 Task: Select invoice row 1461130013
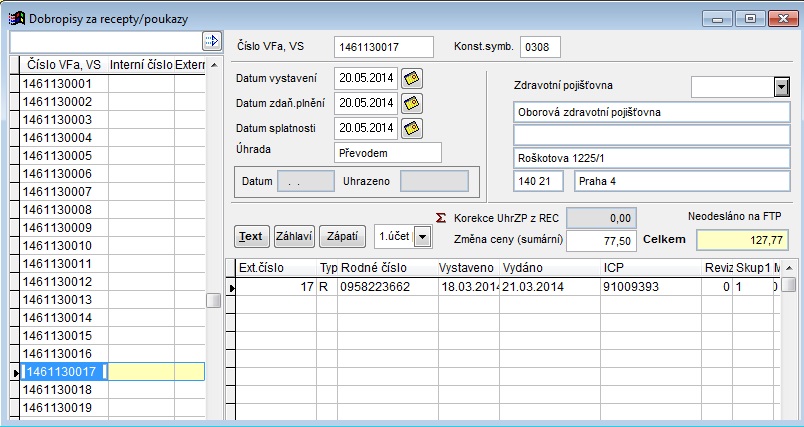click(x=112, y=300)
